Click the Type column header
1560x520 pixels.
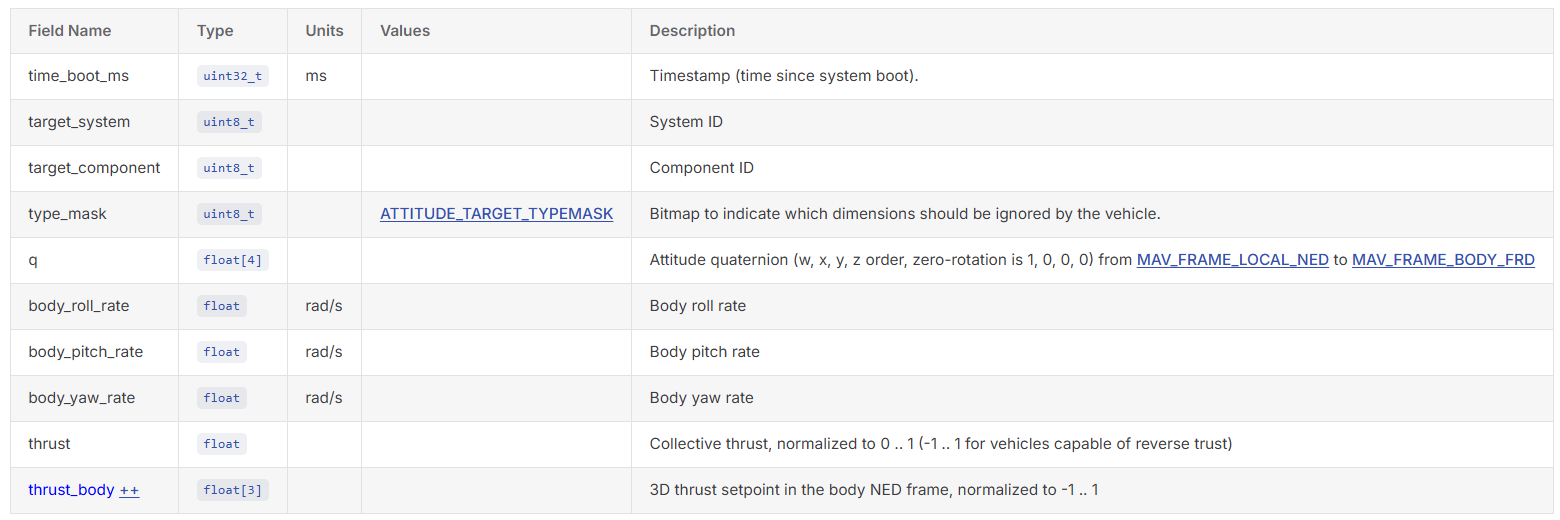point(215,31)
